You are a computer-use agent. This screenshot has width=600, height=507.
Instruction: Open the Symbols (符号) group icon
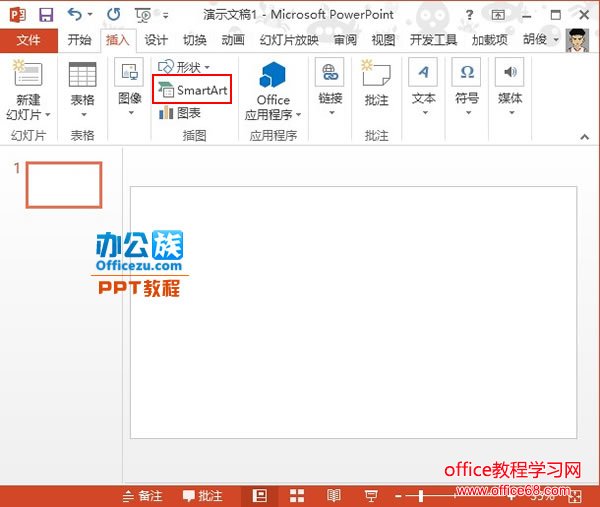466,72
